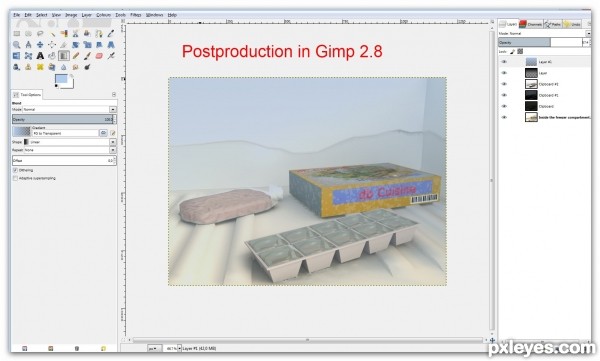The image size is (600, 361).
Task: Choose the Text tool (letter A)
Action: point(40,56)
